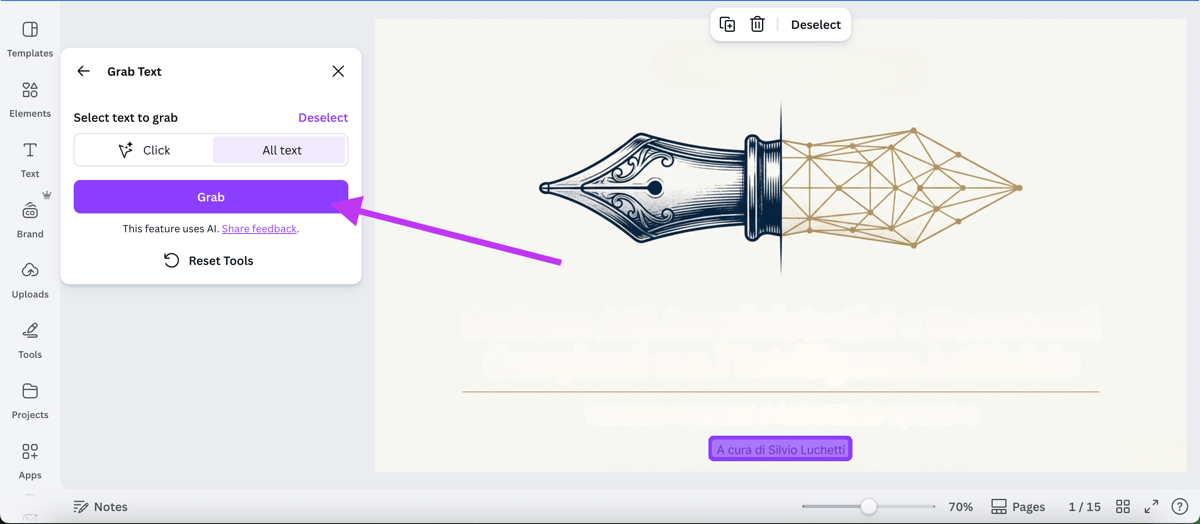Switch selection mode to Click
The height and width of the screenshot is (524, 1200).
[144, 150]
